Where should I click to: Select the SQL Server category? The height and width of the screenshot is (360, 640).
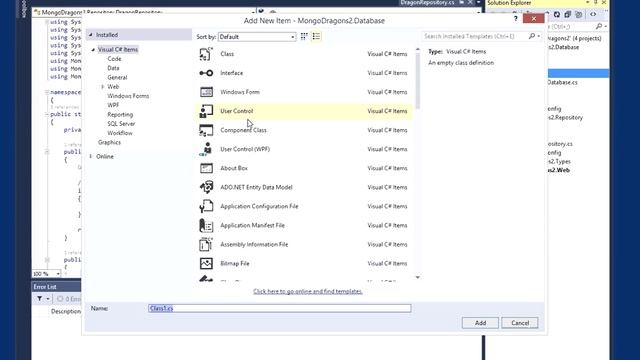[121, 124]
